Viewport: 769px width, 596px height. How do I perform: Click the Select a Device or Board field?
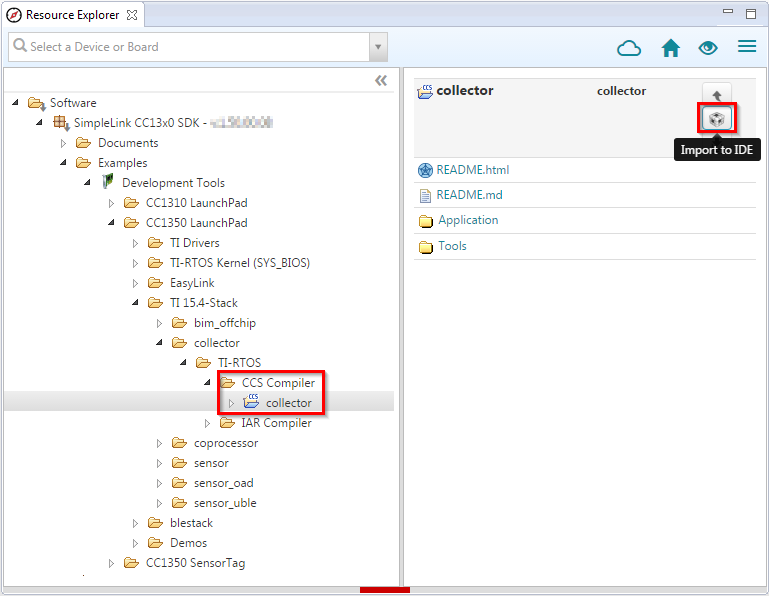[190, 47]
